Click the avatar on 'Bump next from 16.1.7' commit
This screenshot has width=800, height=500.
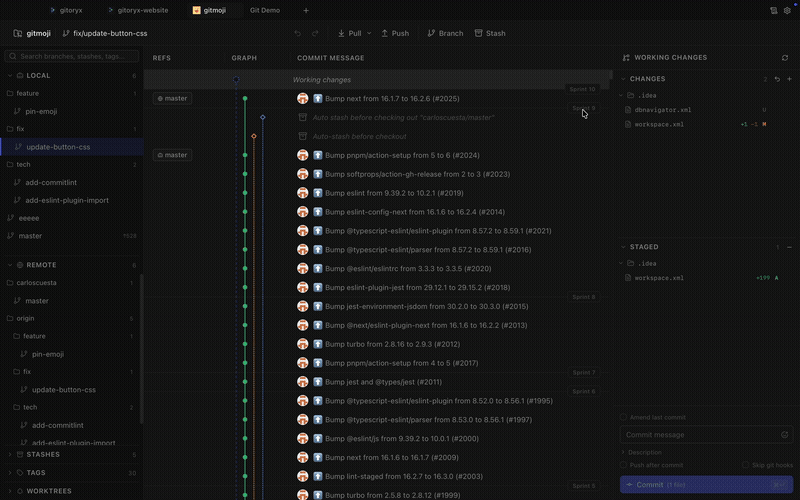pyautogui.click(x=303, y=98)
